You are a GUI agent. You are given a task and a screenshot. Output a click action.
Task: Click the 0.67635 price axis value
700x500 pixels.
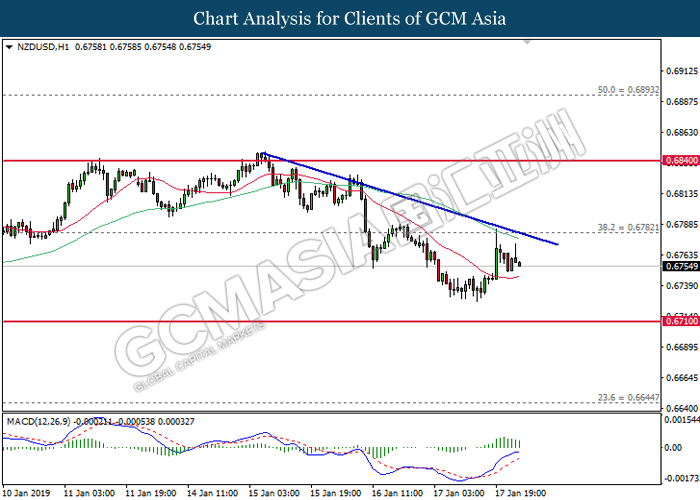[682, 255]
